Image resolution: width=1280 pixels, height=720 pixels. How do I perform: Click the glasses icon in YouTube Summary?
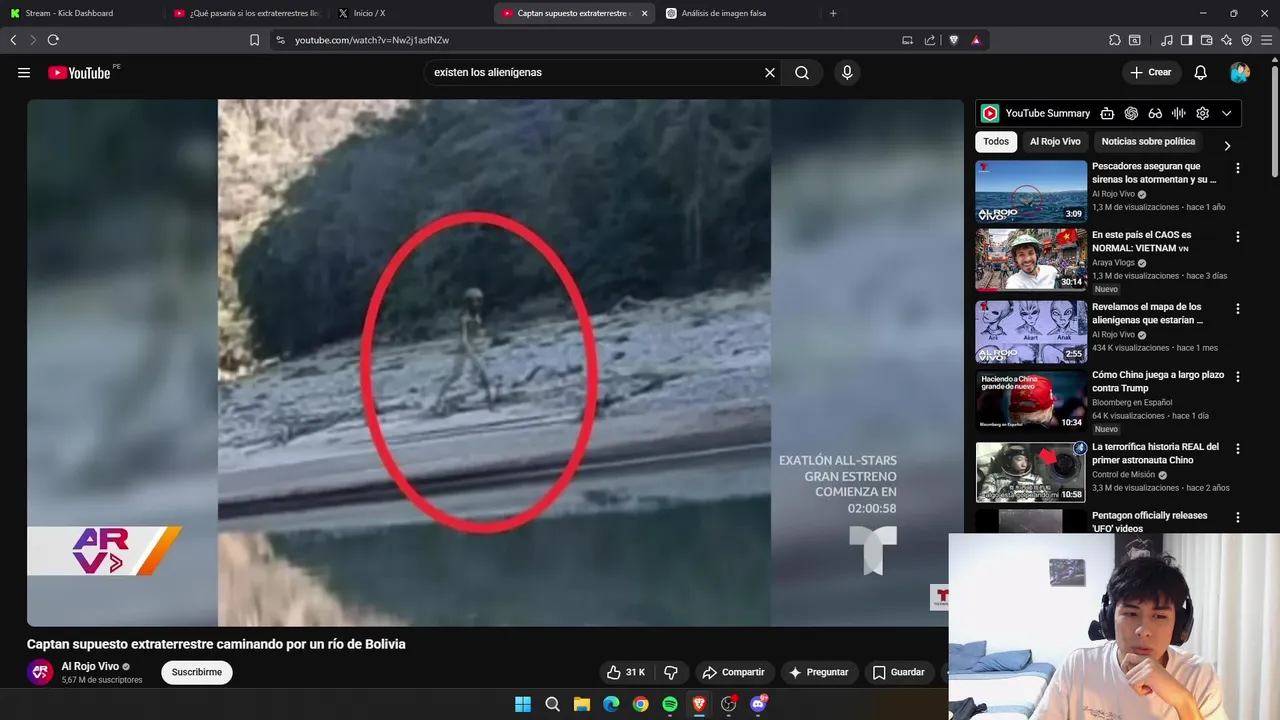tap(1155, 113)
